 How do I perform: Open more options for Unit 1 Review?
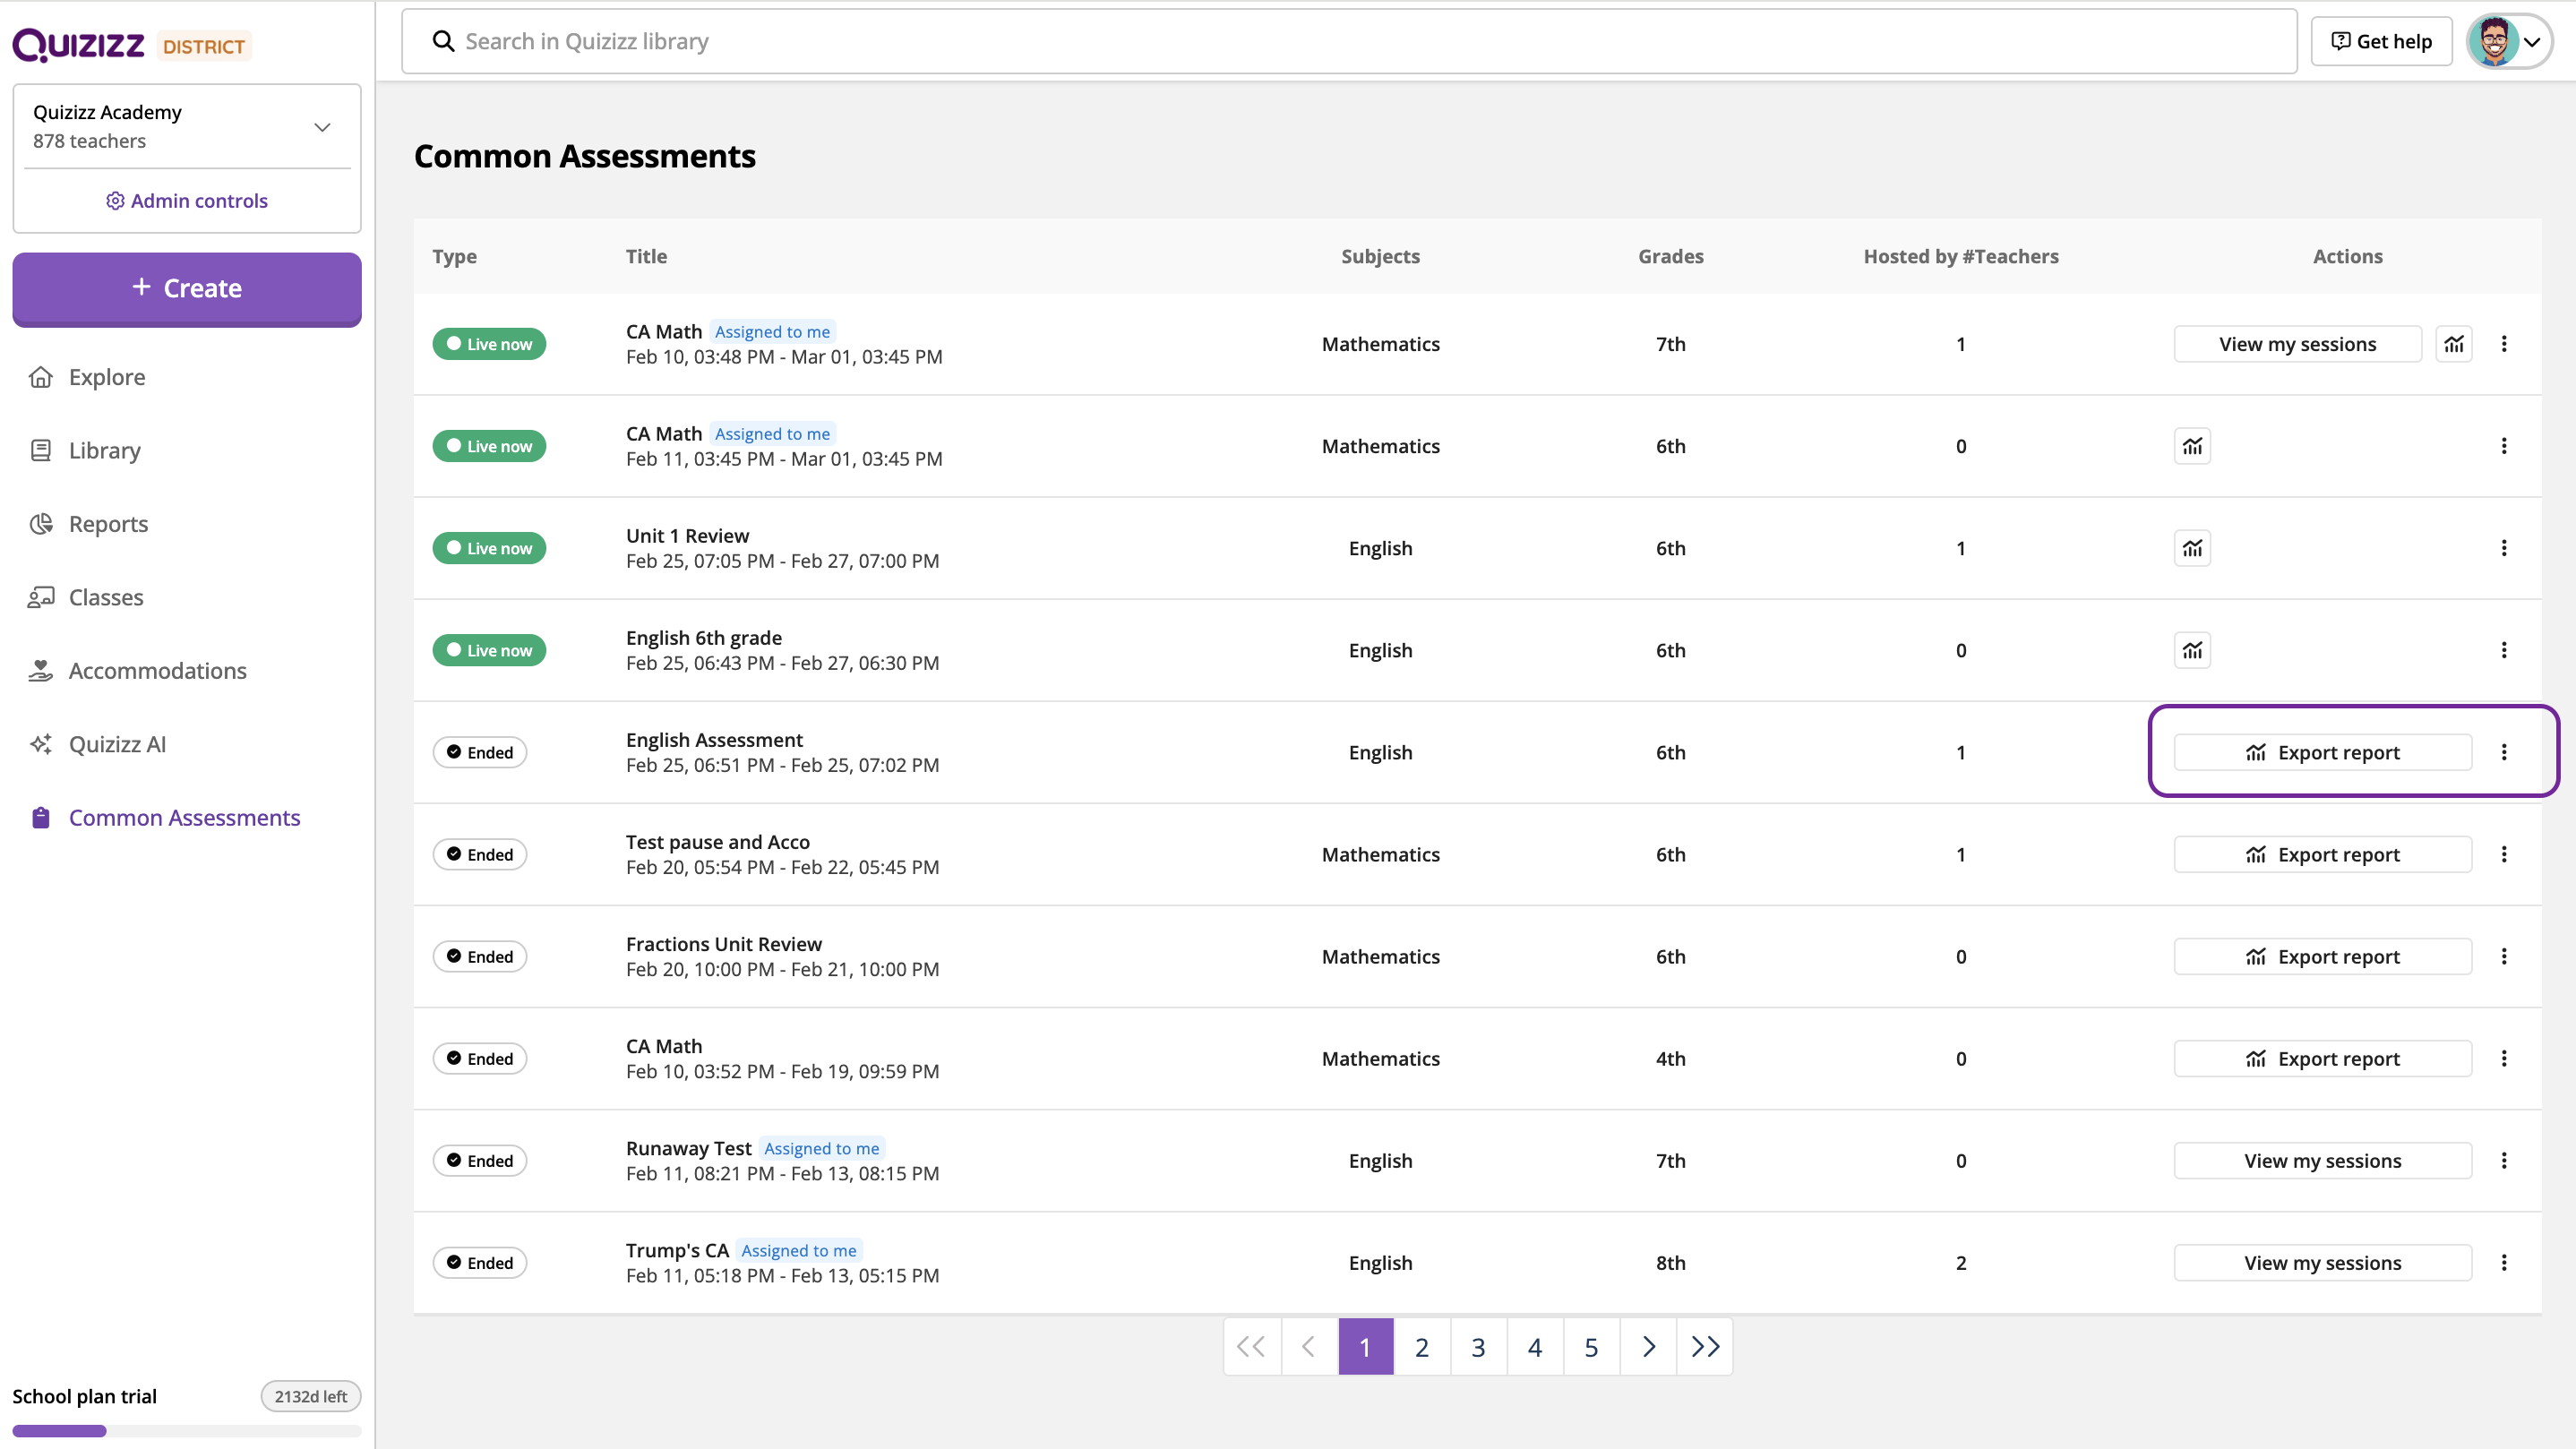tap(2504, 548)
